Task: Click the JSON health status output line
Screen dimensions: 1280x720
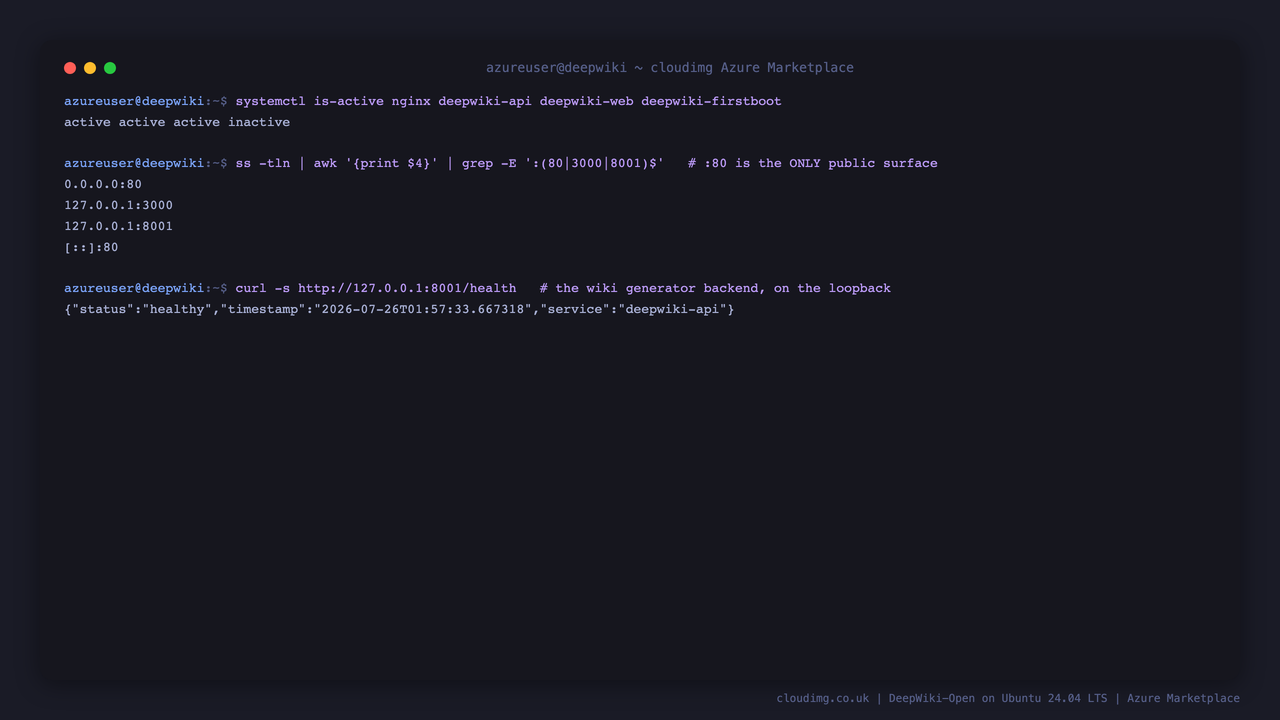Action: coord(399,309)
